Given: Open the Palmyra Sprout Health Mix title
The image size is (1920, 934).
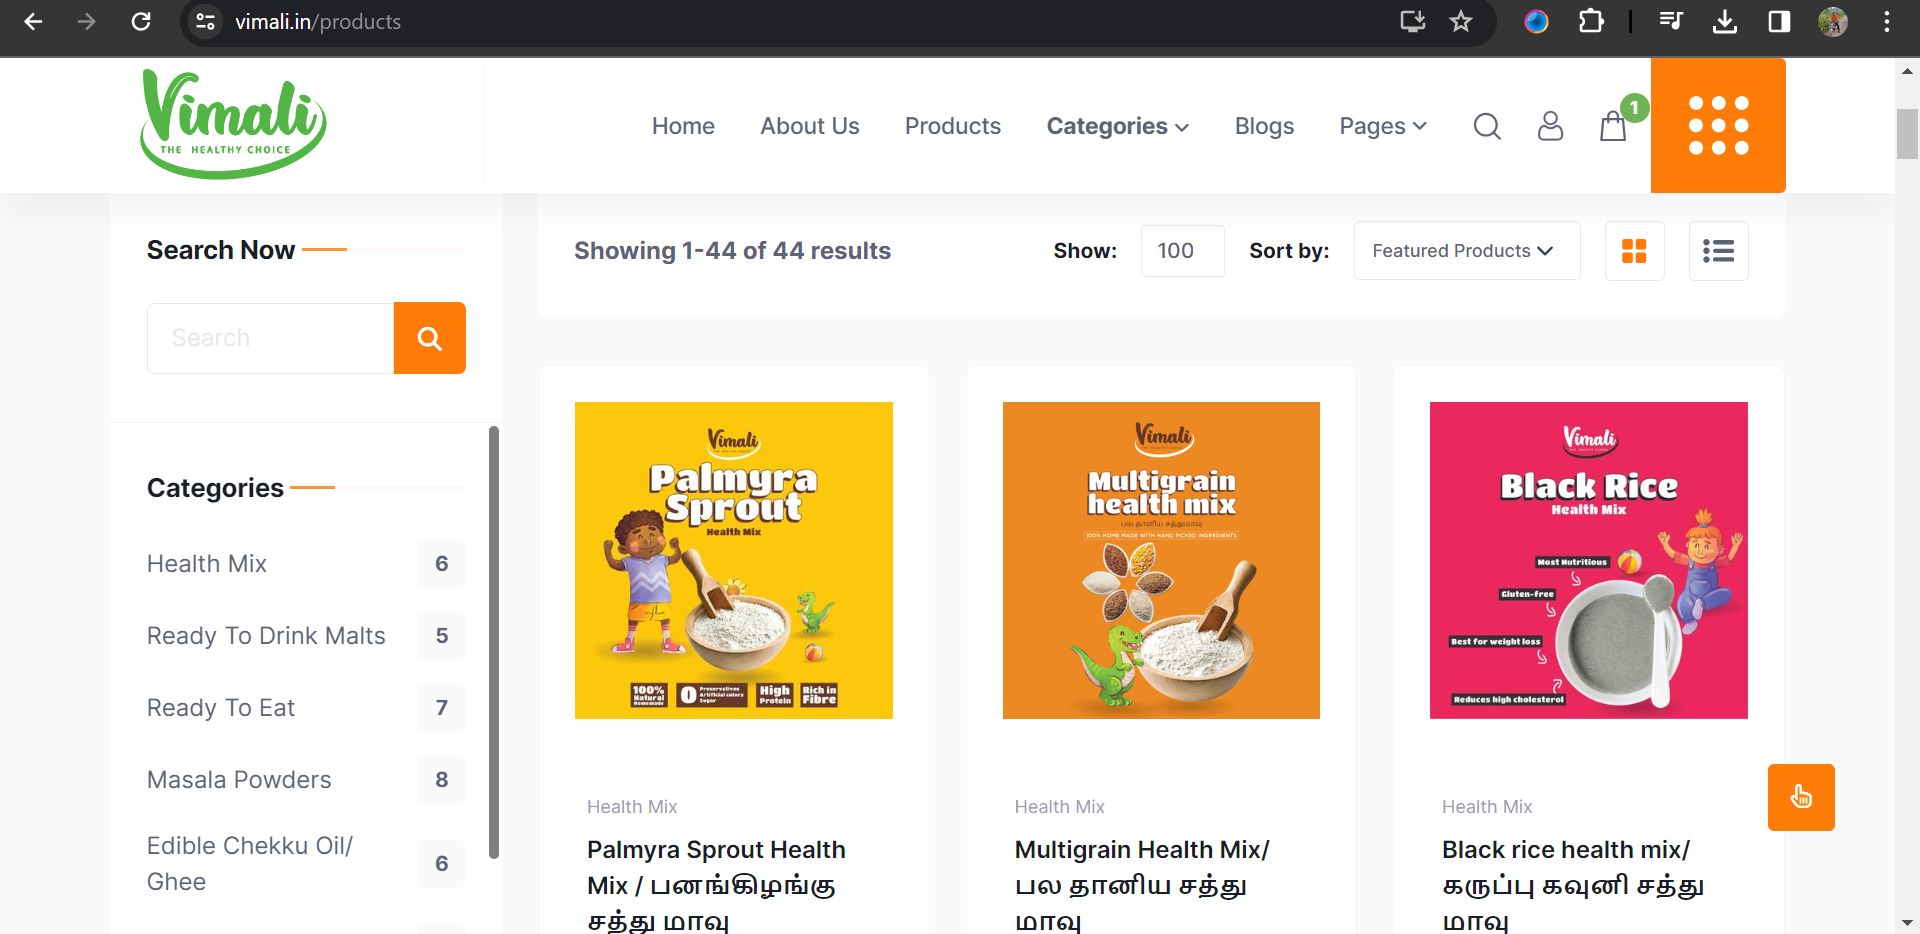Looking at the screenshot, I should [716, 886].
